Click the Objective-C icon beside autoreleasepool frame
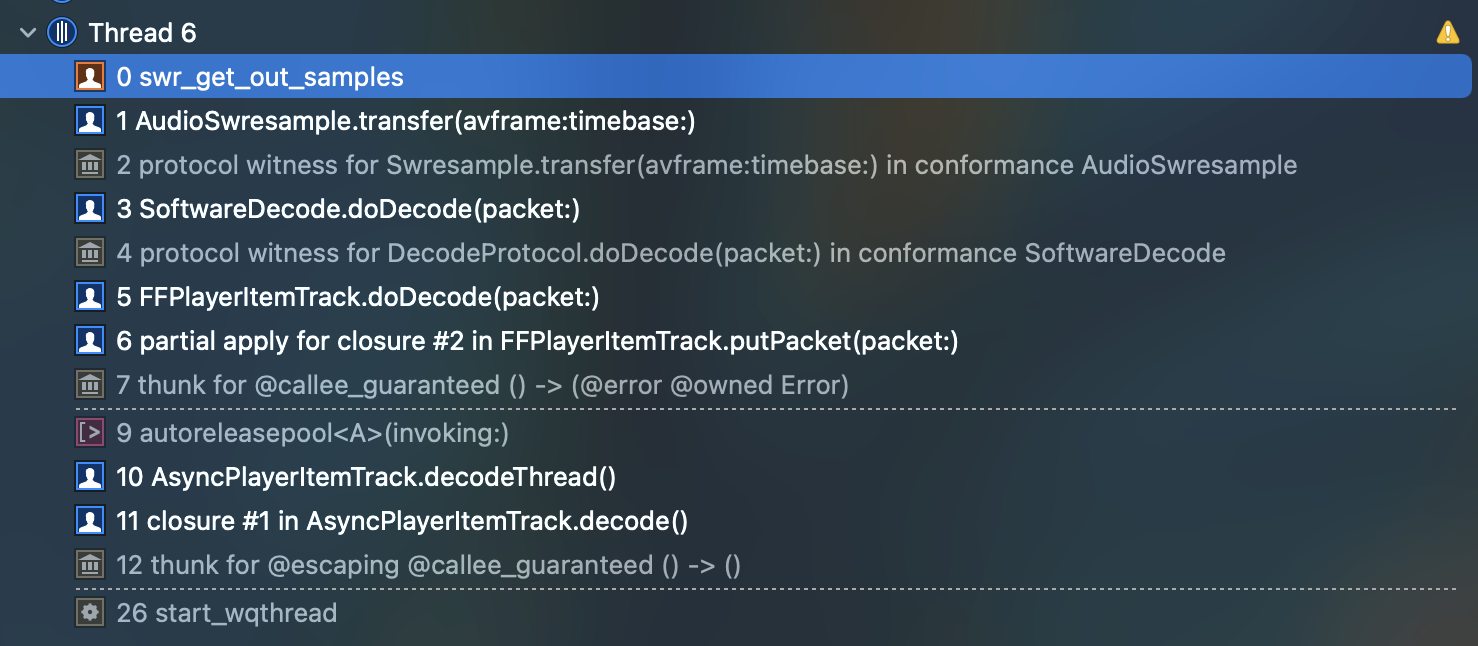The width and height of the screenshot is (1478, 646). [90, 431]
